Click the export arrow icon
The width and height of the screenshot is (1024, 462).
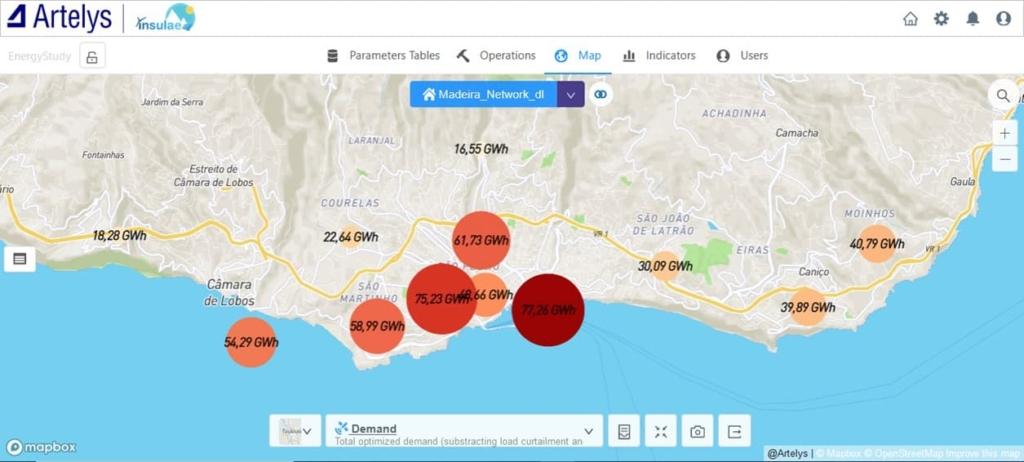tap(735, 431)
